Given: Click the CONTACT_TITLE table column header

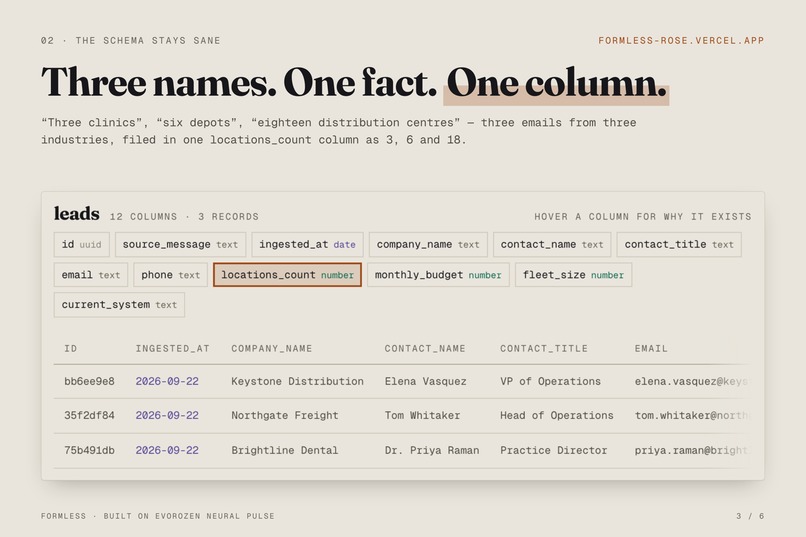Looking at the screenshot, I should (544, 349).
